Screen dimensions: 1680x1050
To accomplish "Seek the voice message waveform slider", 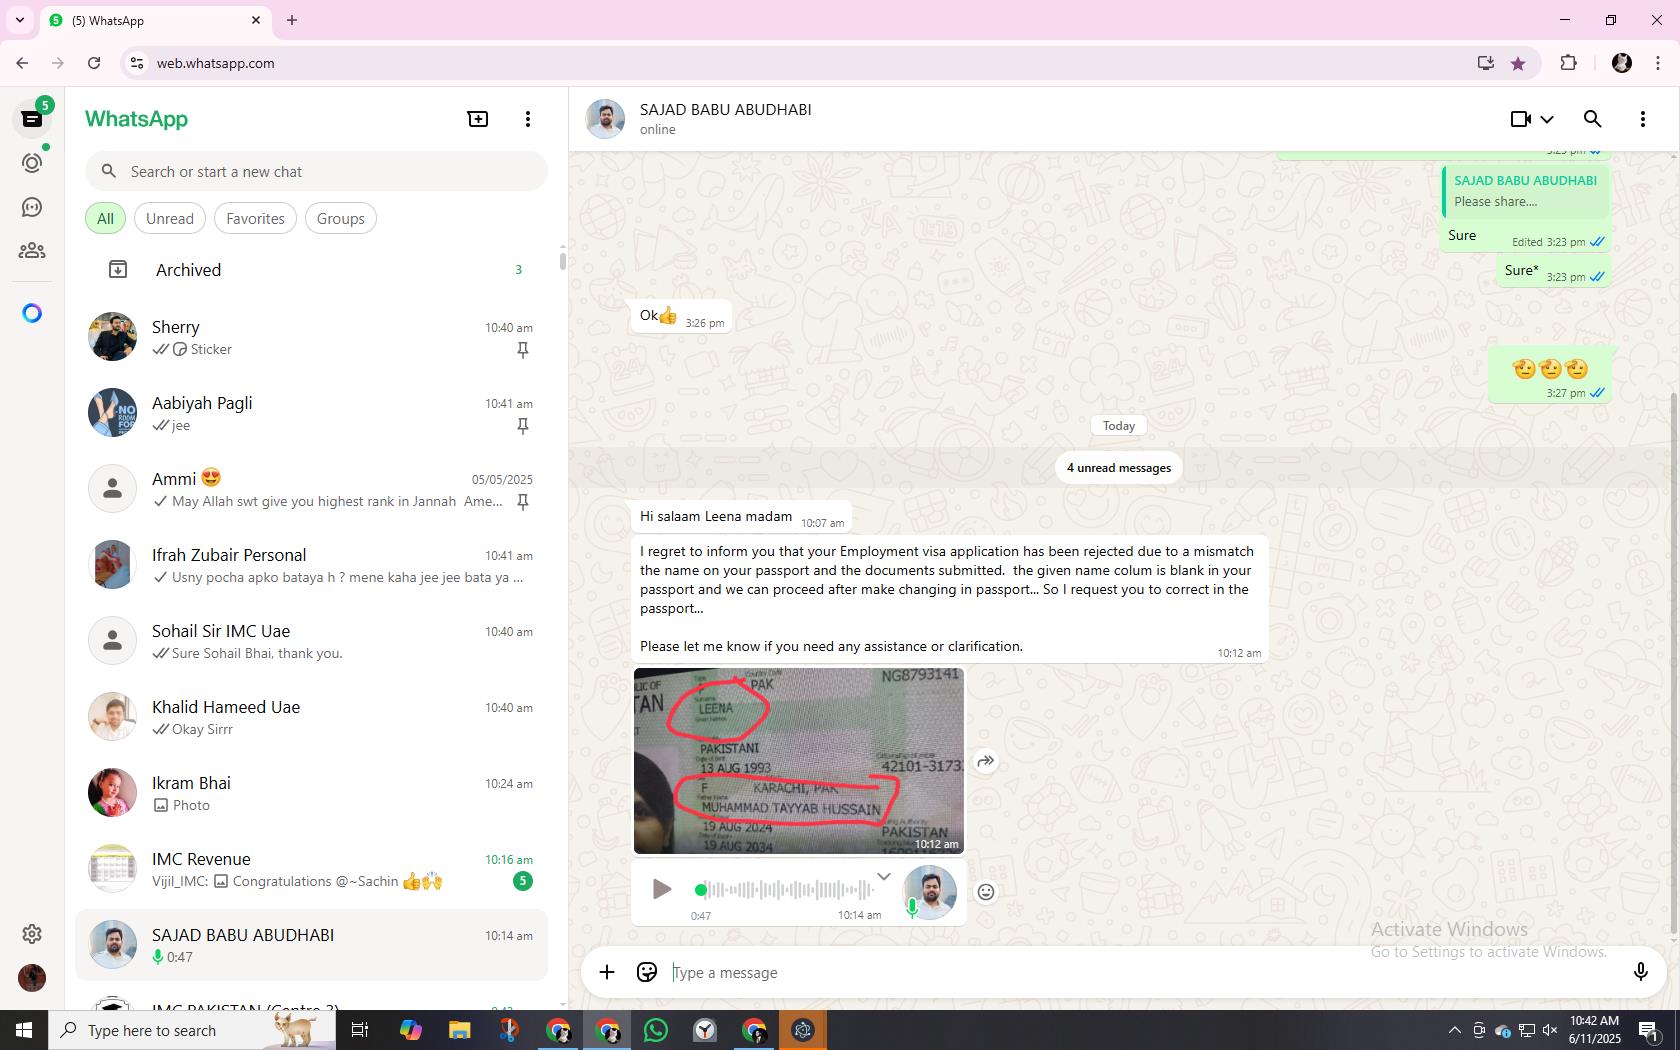I will (x=787, y=889).
